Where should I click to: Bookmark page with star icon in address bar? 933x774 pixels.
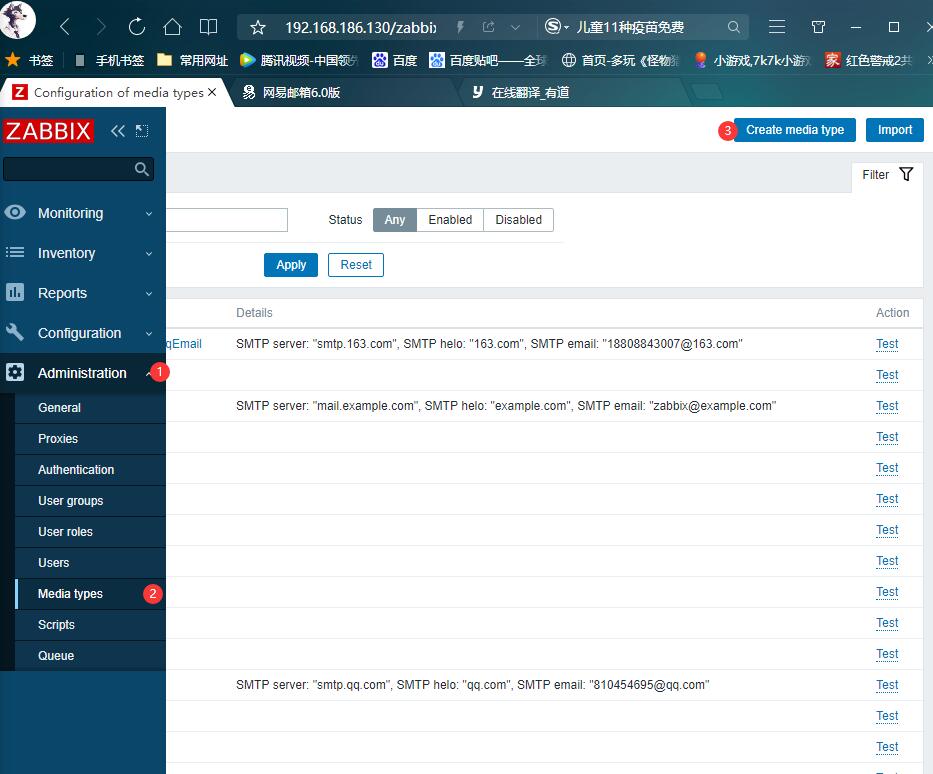click(x=258, y=27)
